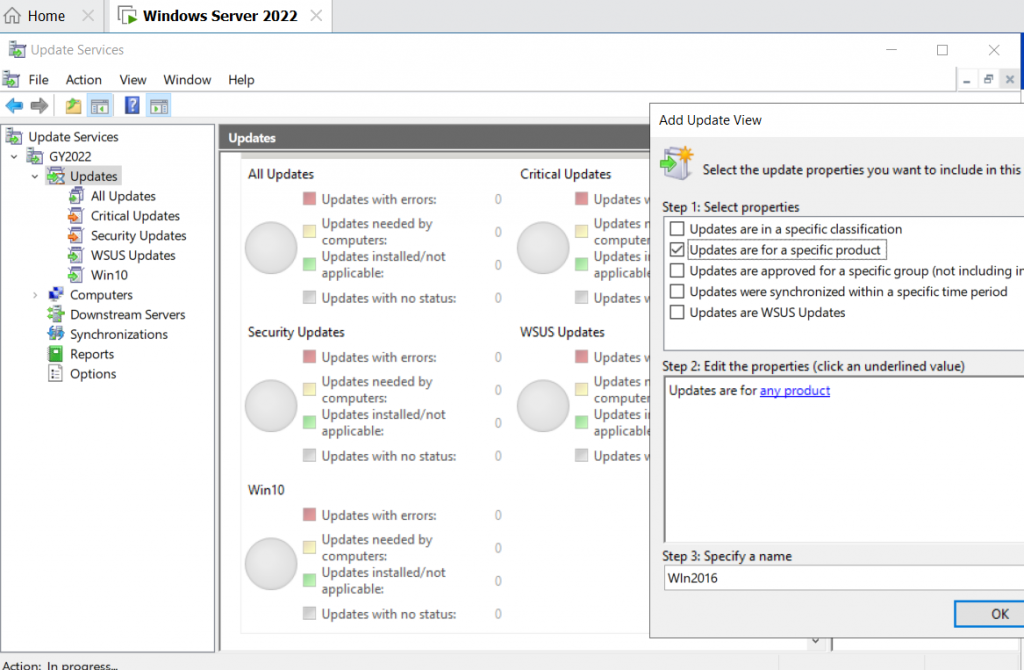Switch to the Home tab
Viewport: 1024px width, 670px height.
46,16
